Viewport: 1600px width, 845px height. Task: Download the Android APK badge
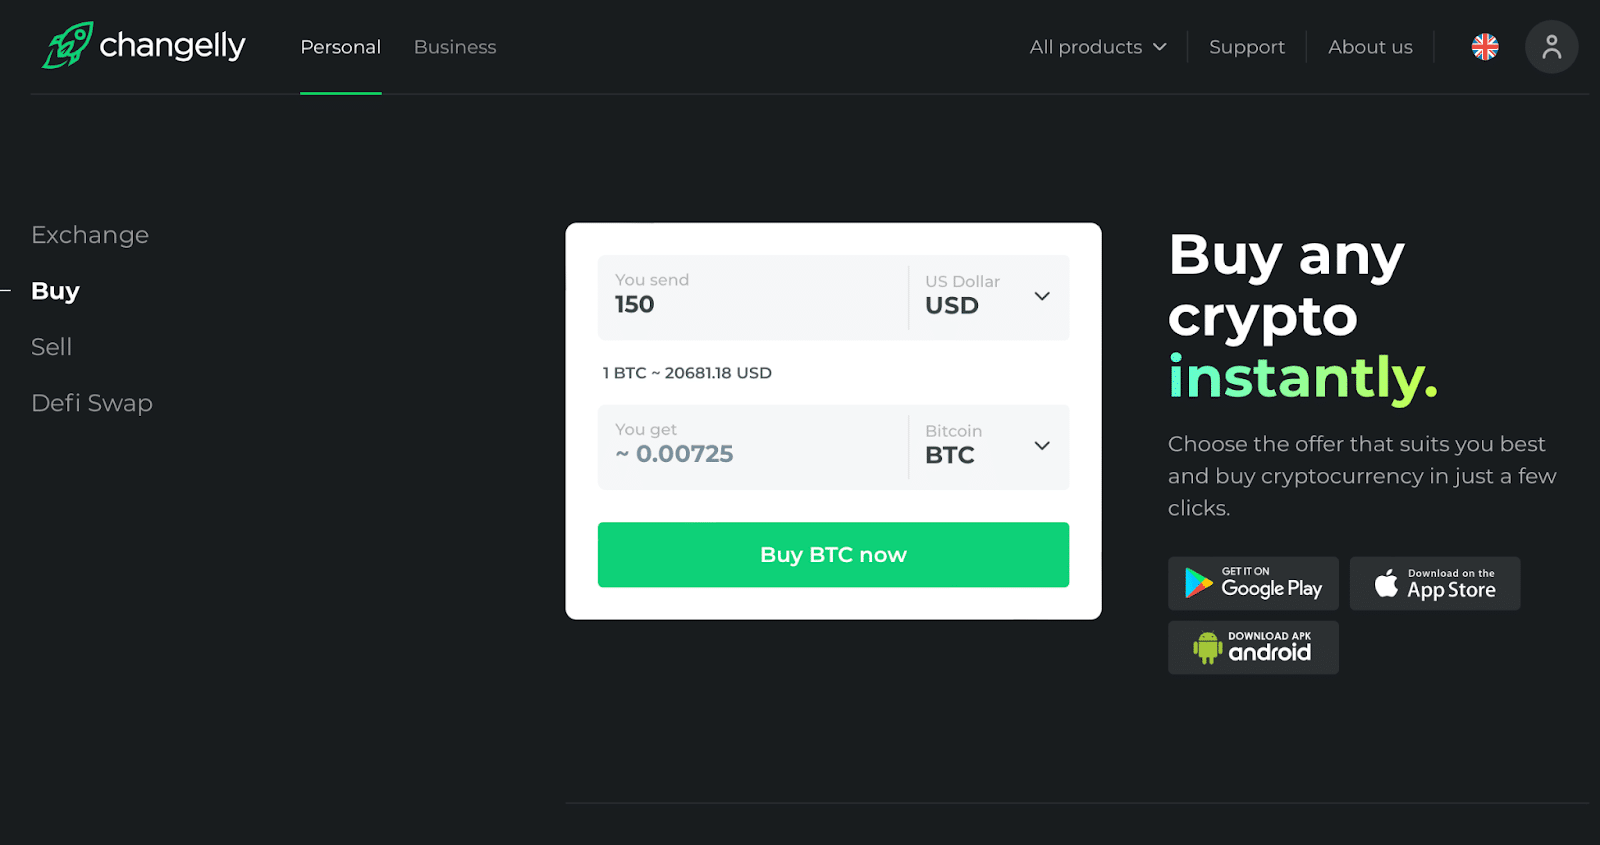click(x=1253, y=648)
